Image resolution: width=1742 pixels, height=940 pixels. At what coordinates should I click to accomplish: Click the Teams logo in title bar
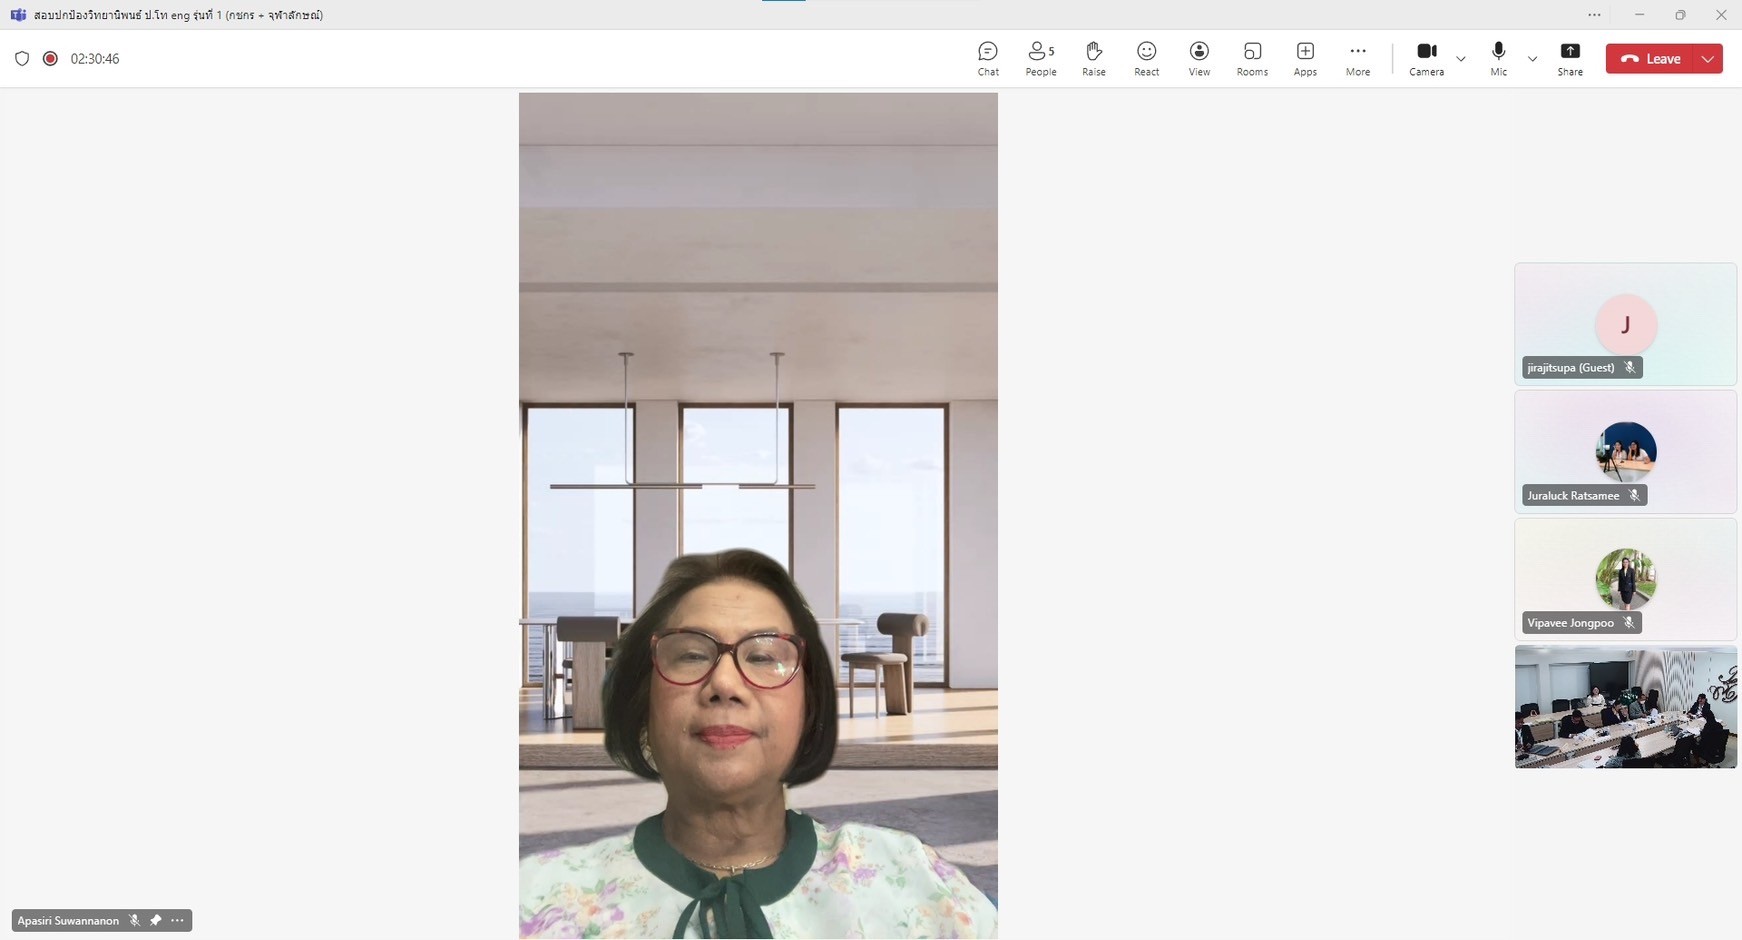[18, 15]
